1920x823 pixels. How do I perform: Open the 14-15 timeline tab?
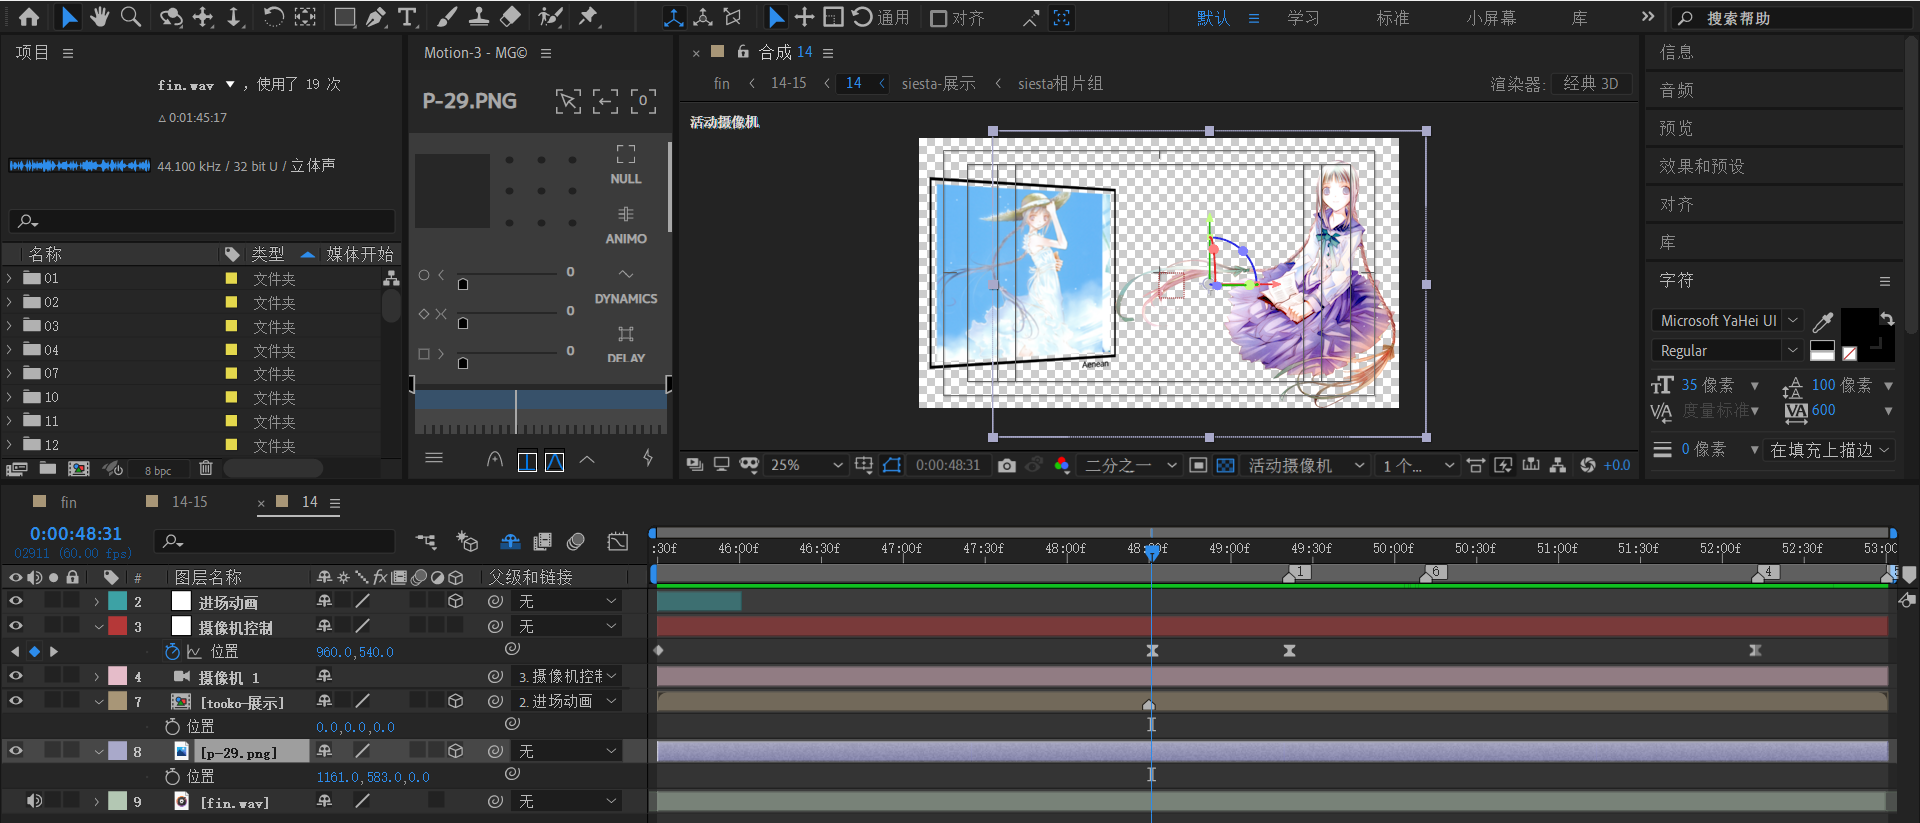click(190, 502)
